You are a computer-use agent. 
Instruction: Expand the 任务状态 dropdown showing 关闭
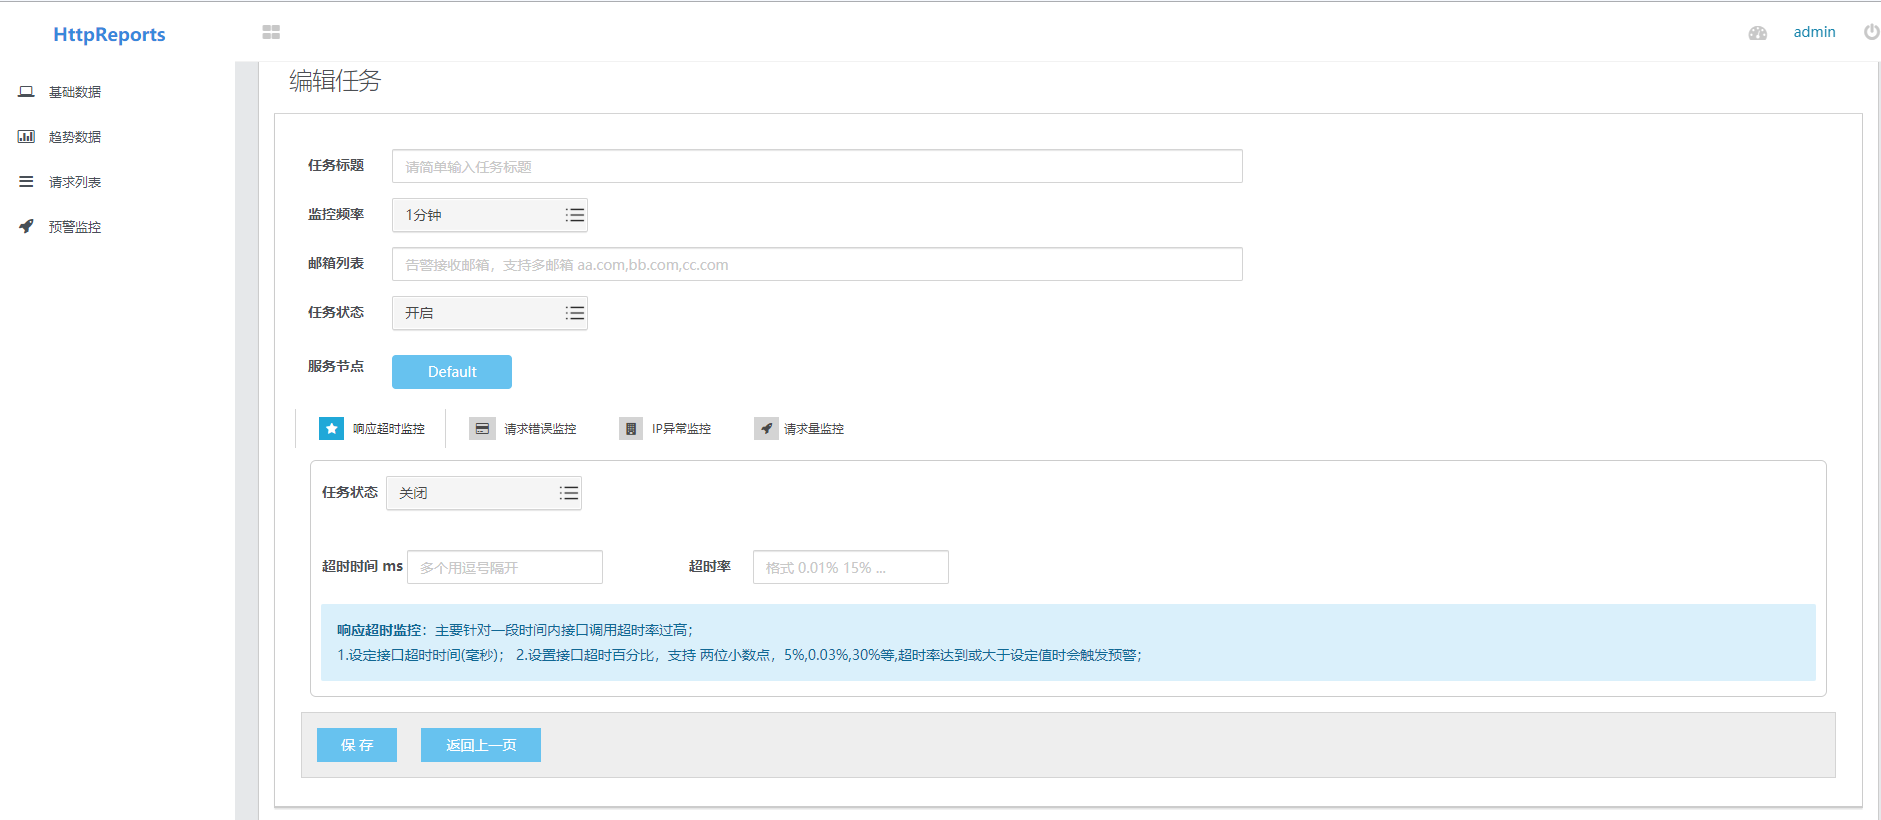tap(484, 493)
